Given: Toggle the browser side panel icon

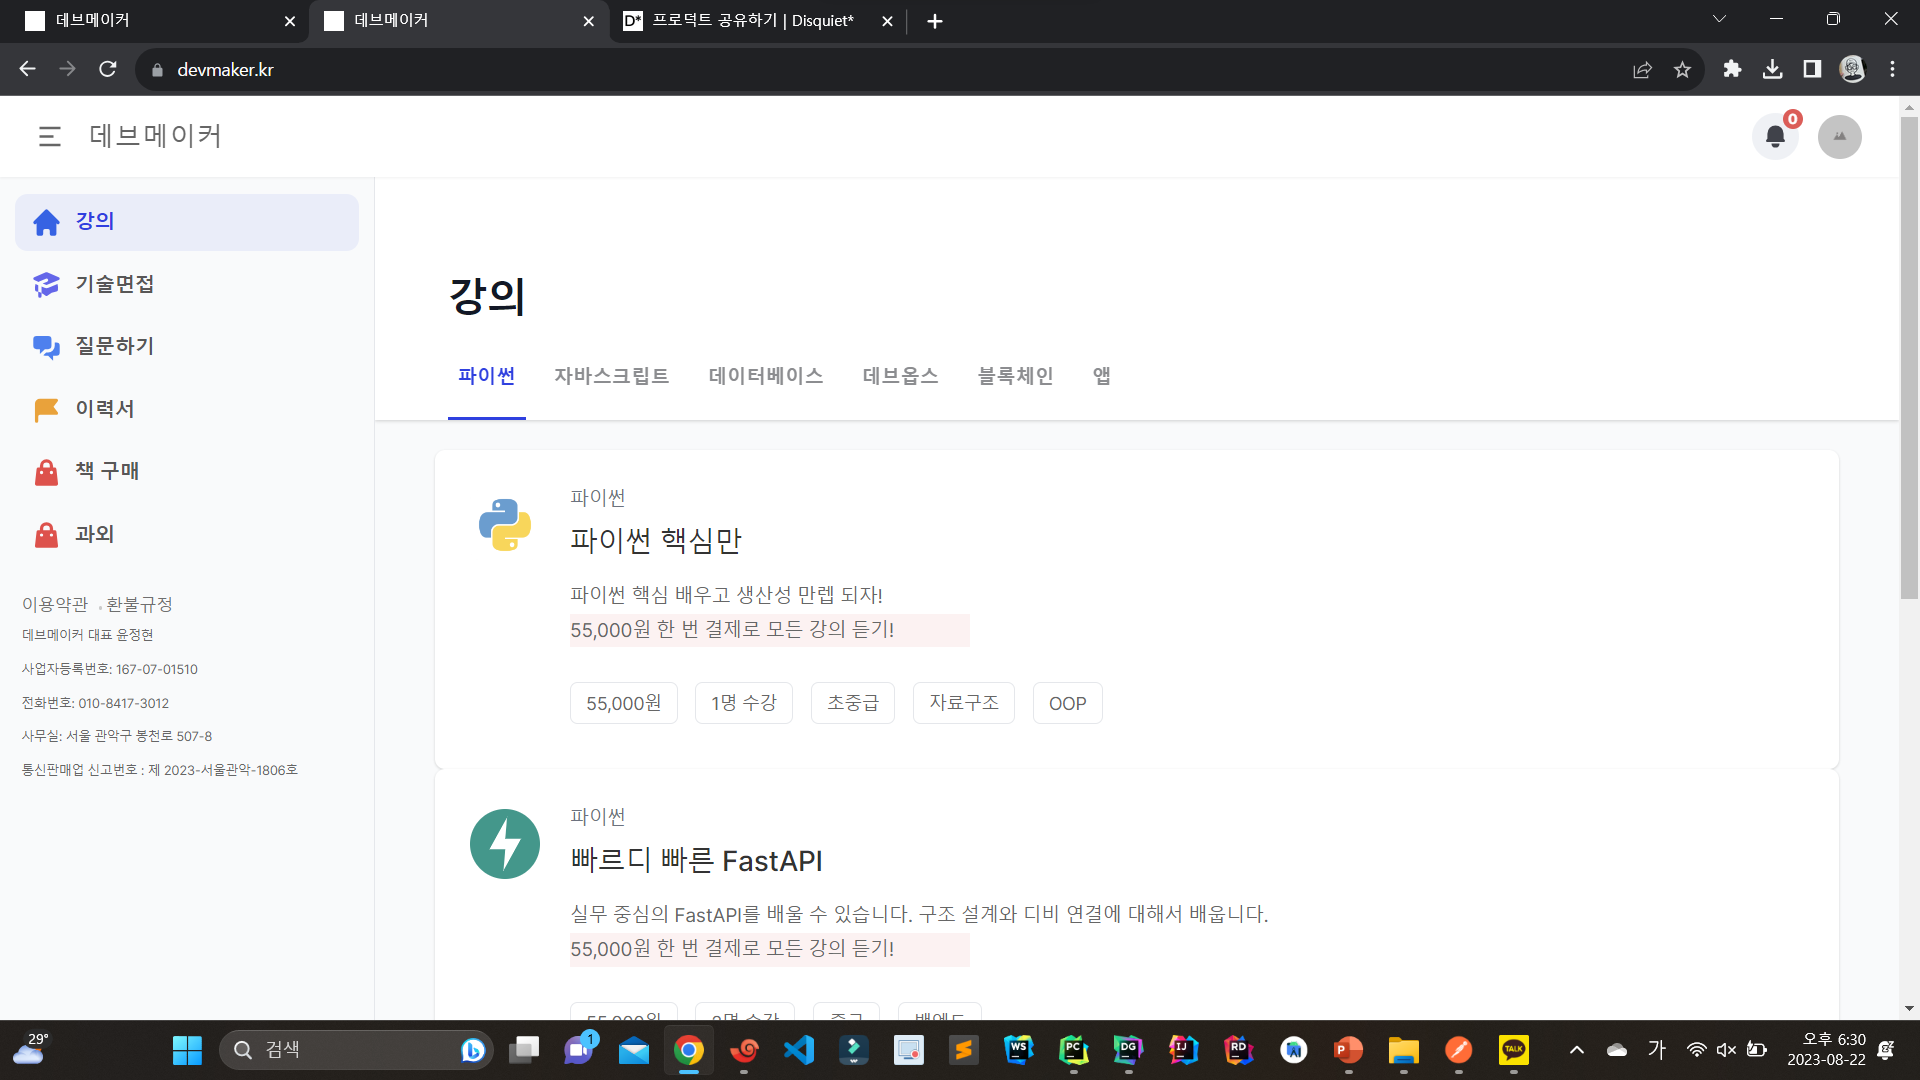Looking at the screenshot, I should point(1812,69).
